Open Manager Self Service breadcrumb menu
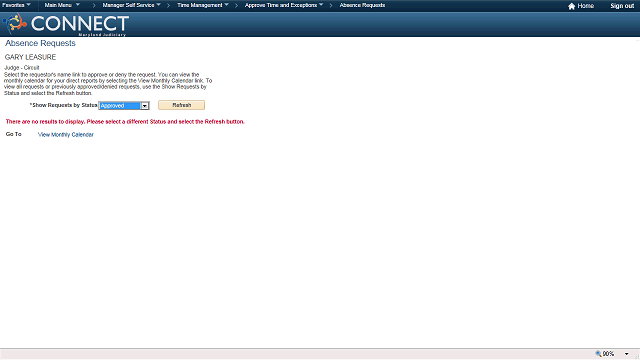The image size is (640, 360). pos(131,5)
